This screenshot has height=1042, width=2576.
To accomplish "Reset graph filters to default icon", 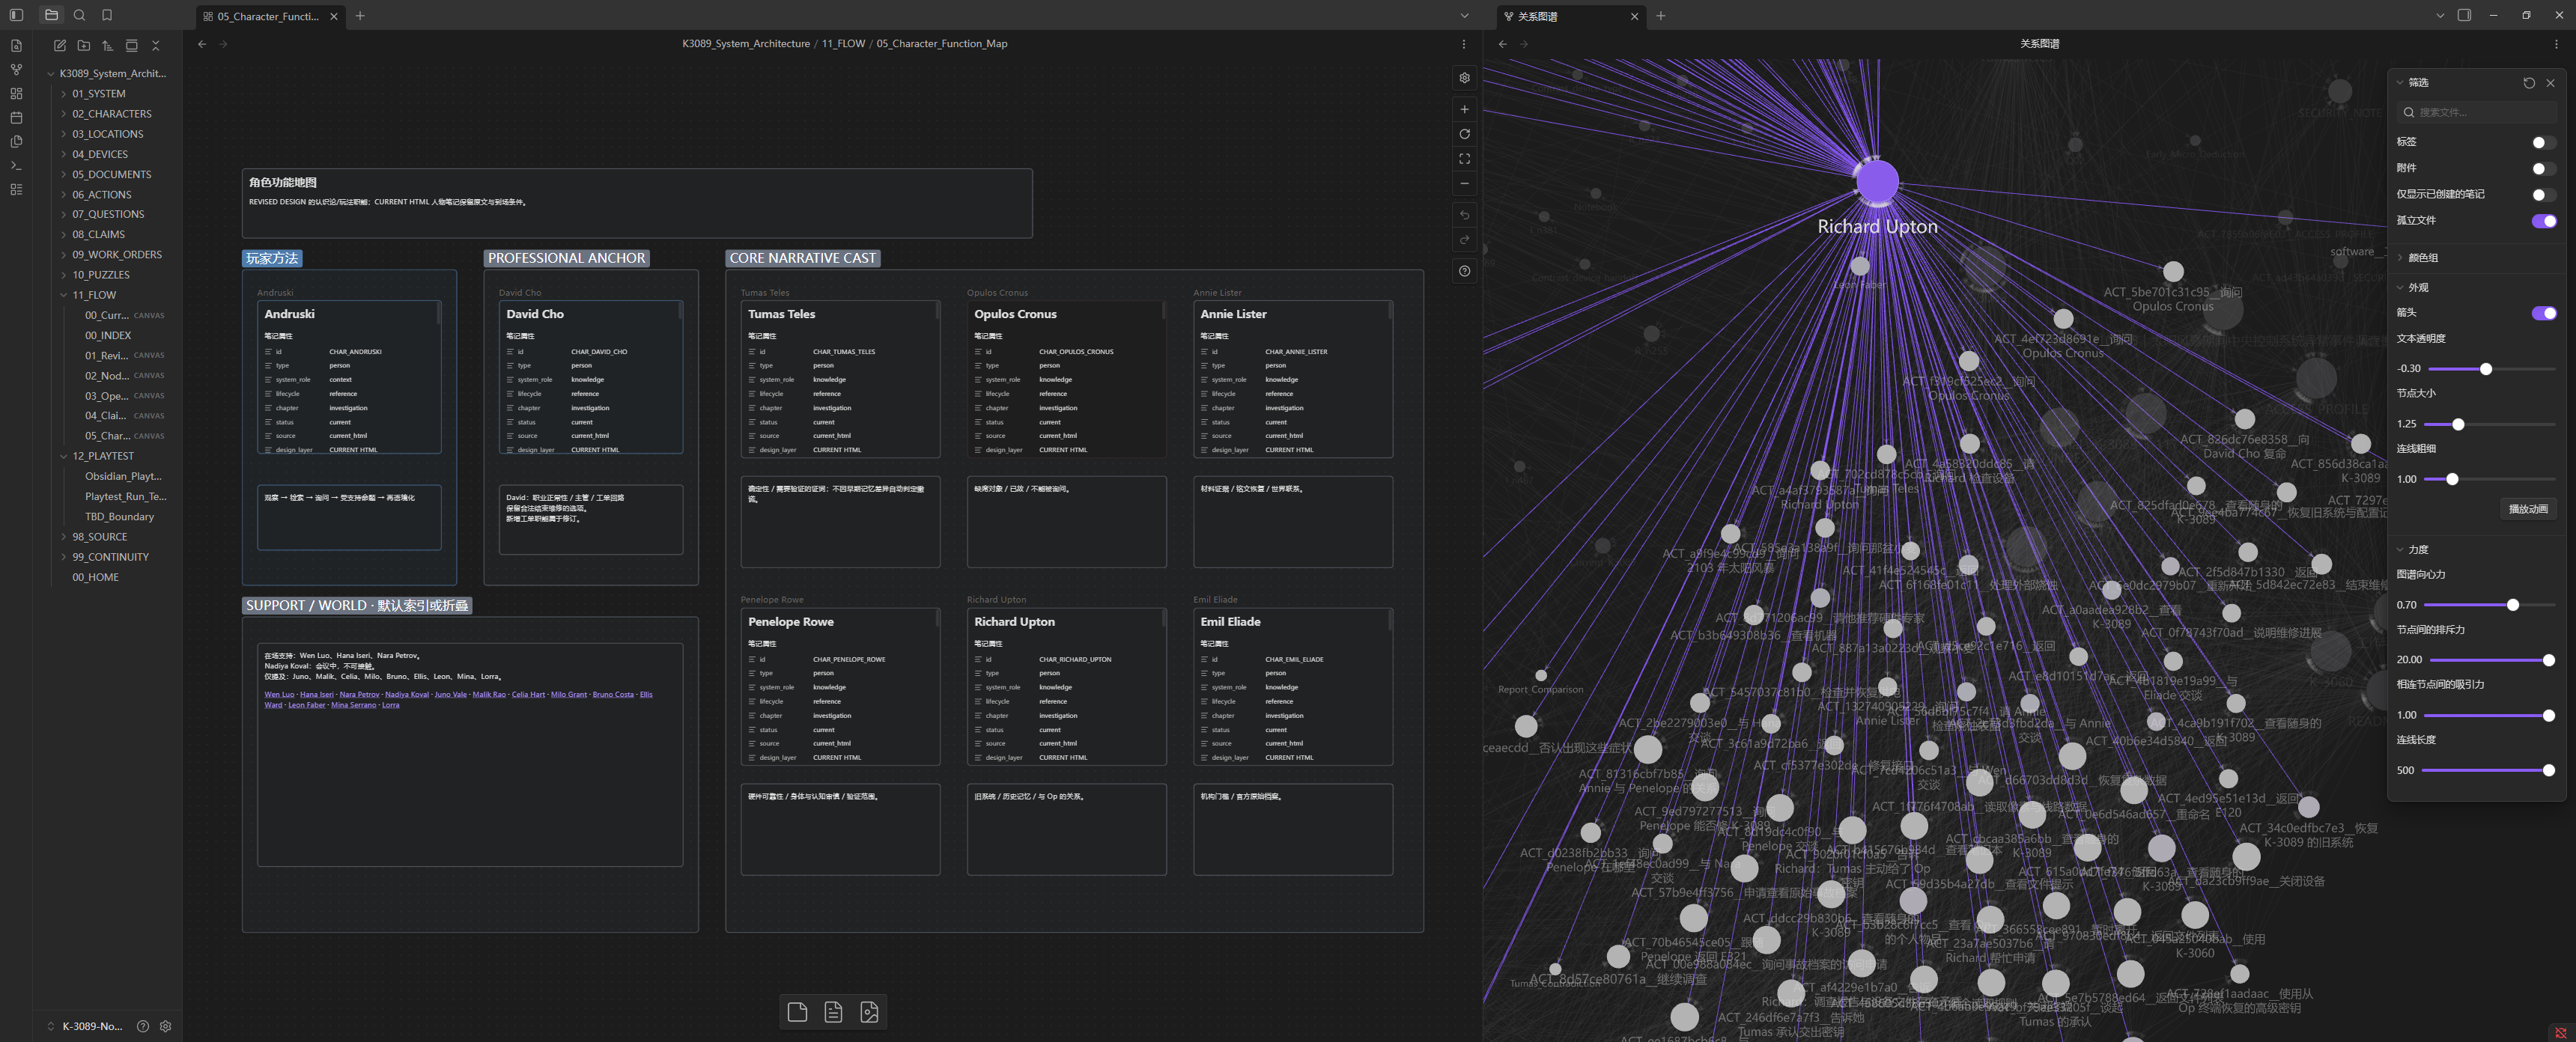I will point(2529,83).
